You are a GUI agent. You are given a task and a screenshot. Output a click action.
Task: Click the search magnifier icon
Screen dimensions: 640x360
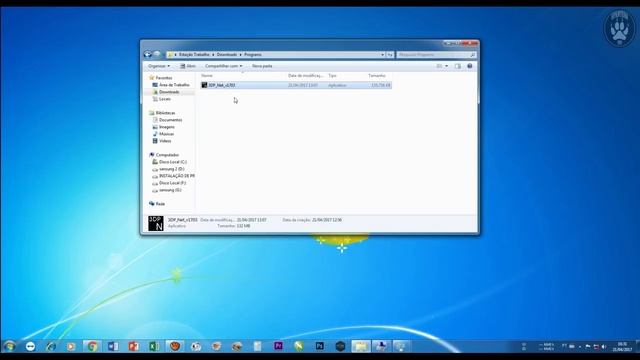pyautogui.click(x=473, y=55)
